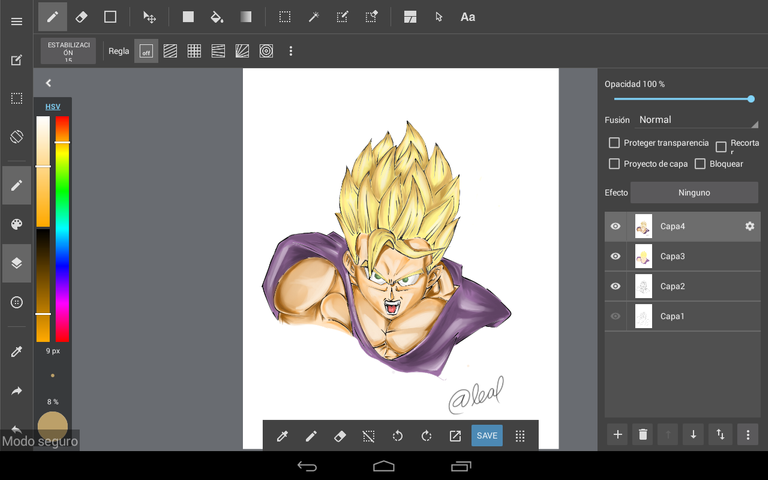The height and width of the screenshot is (480, 768).
Task: Select the Capa2 layer row
Action: [x=682, y=286]
